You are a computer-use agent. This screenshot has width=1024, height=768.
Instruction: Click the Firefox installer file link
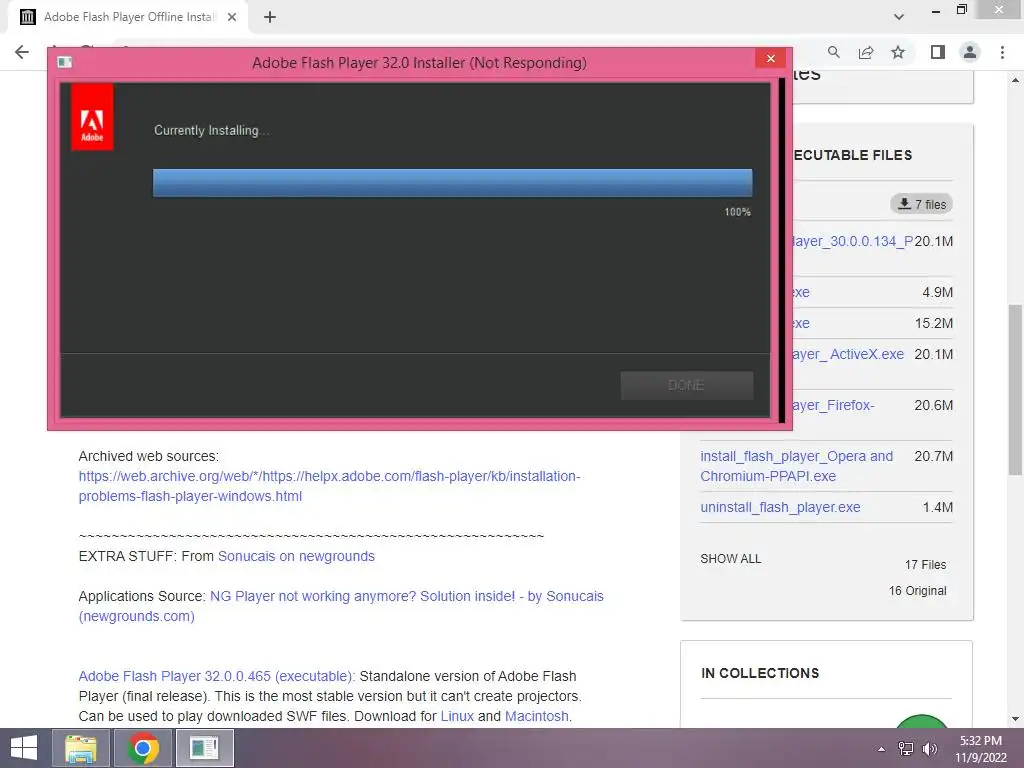pyautogui.click(x=834, y=406)
